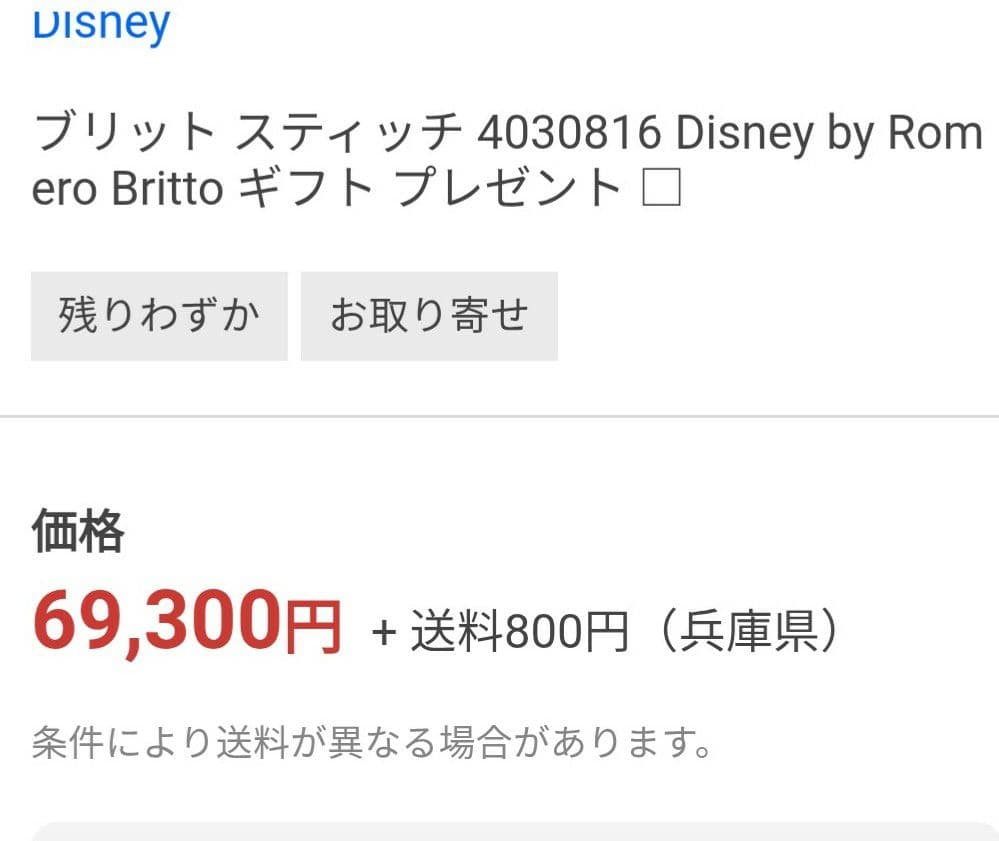
Task: Click the お取り寄せ availability badge
Action: (428, 314)
